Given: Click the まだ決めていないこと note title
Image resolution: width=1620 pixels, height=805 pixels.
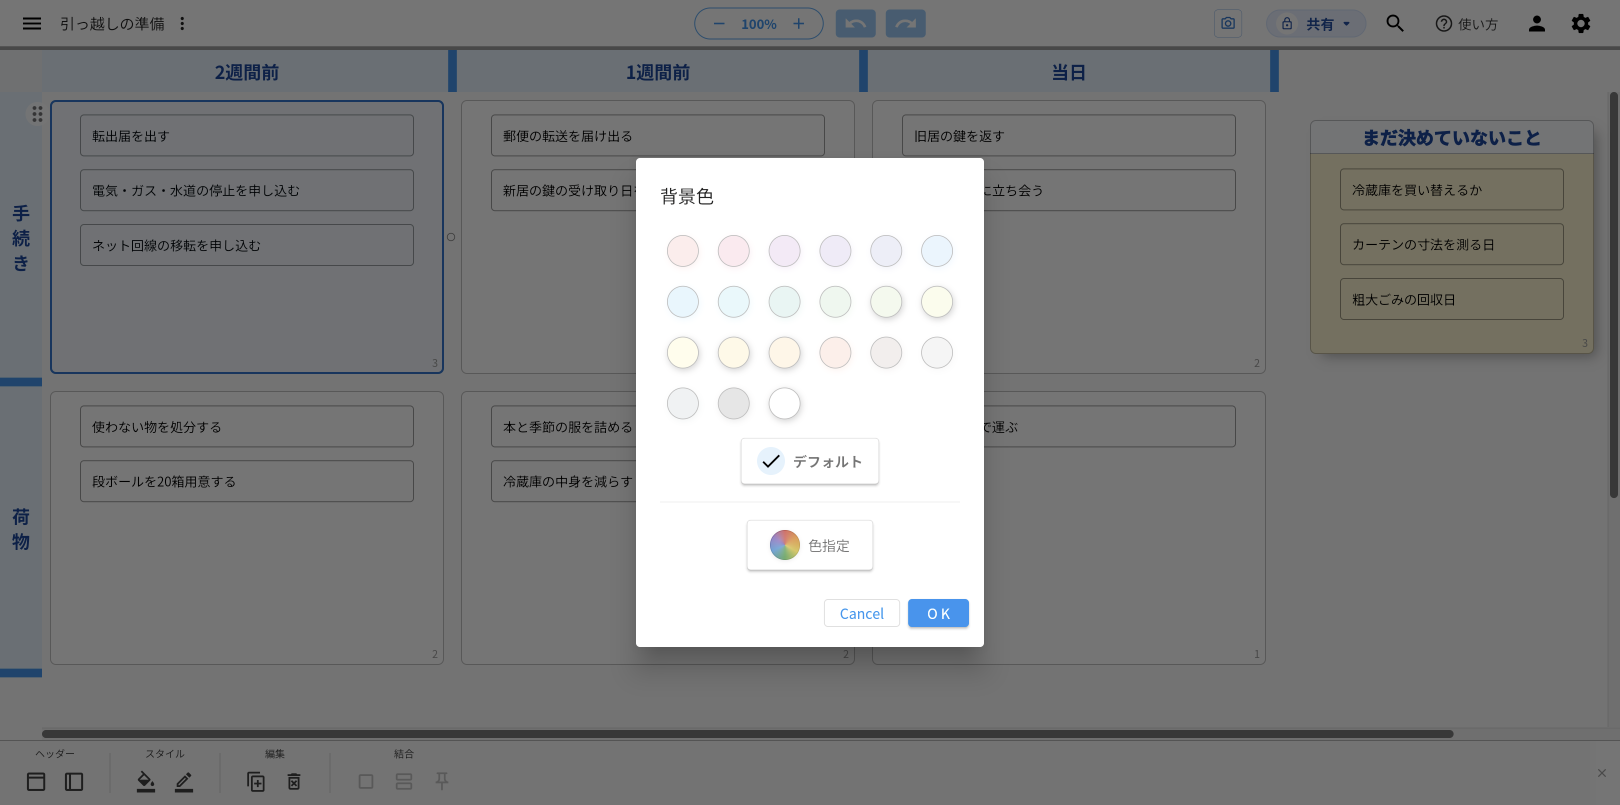Looking at the screenshot, I should [x=1452, y=138].
